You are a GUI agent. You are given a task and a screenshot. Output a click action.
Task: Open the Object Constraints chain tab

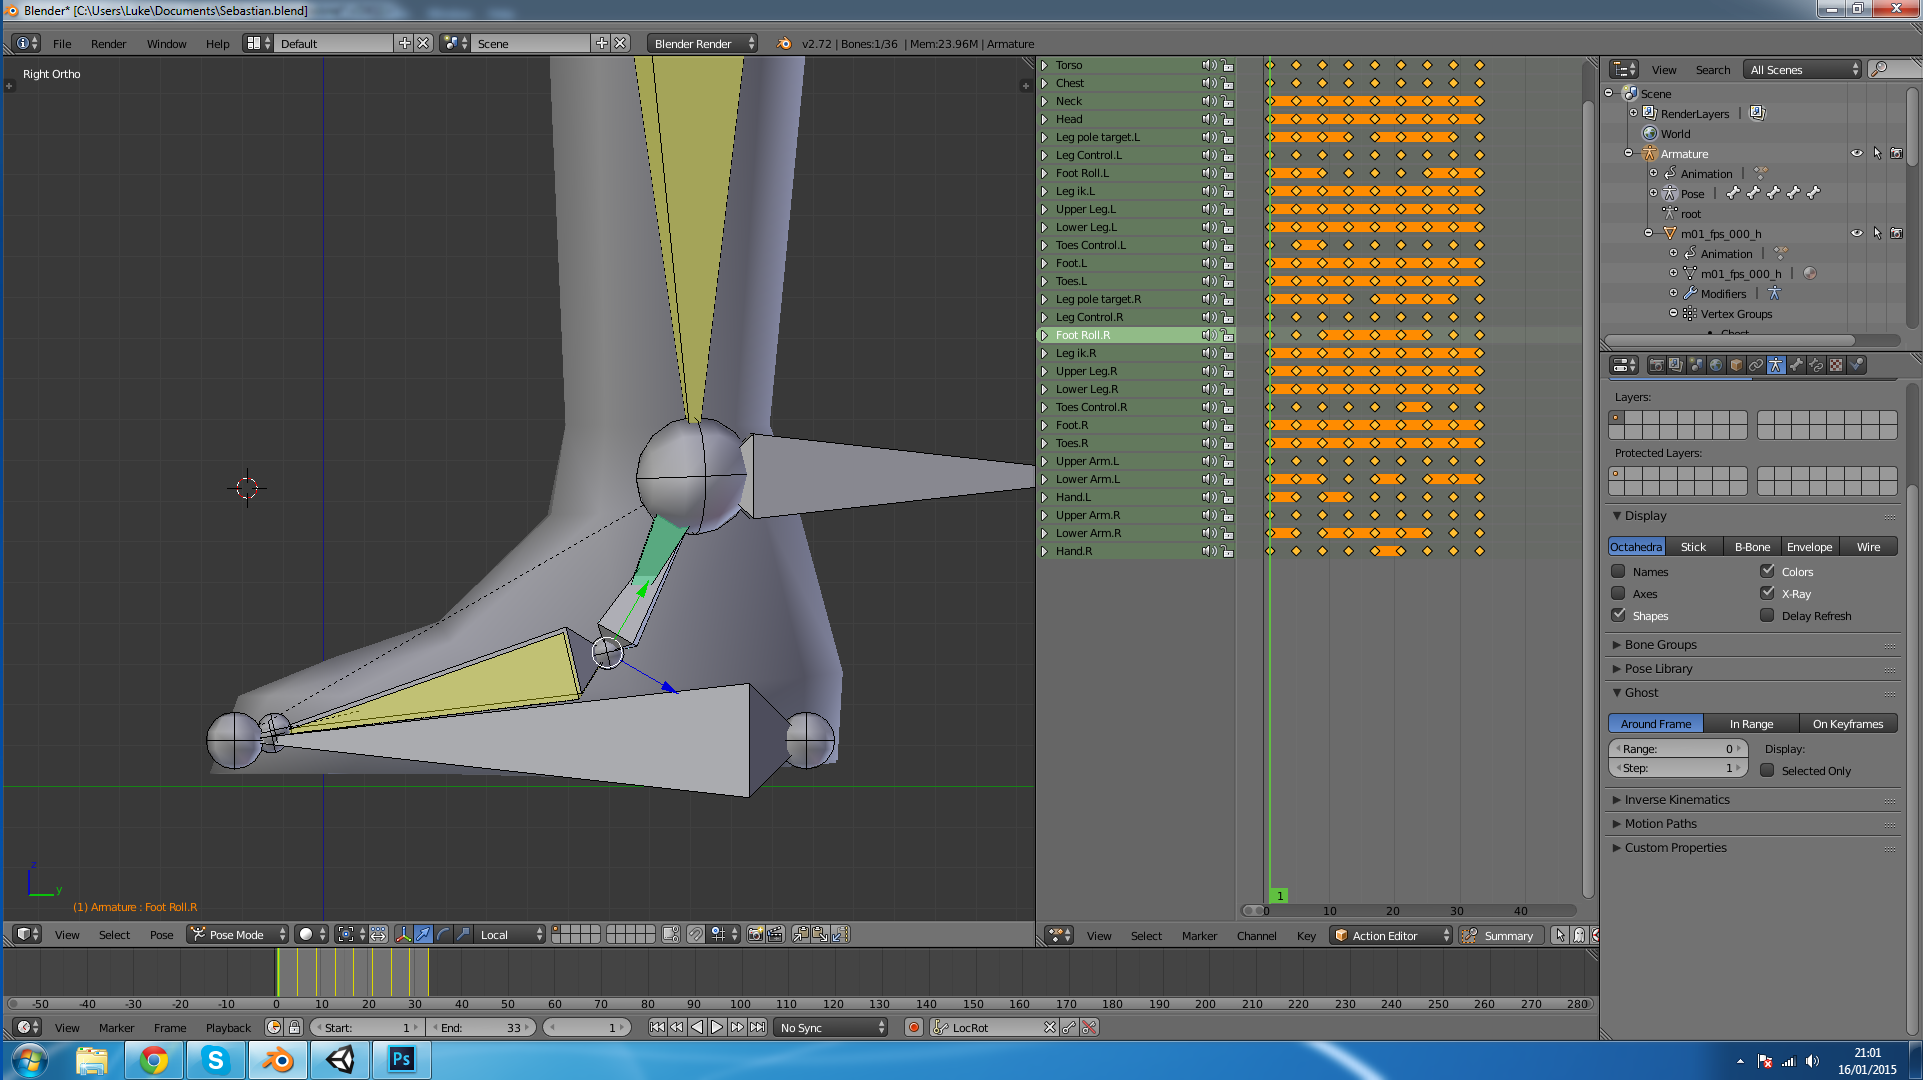(x=1756, y=365)
